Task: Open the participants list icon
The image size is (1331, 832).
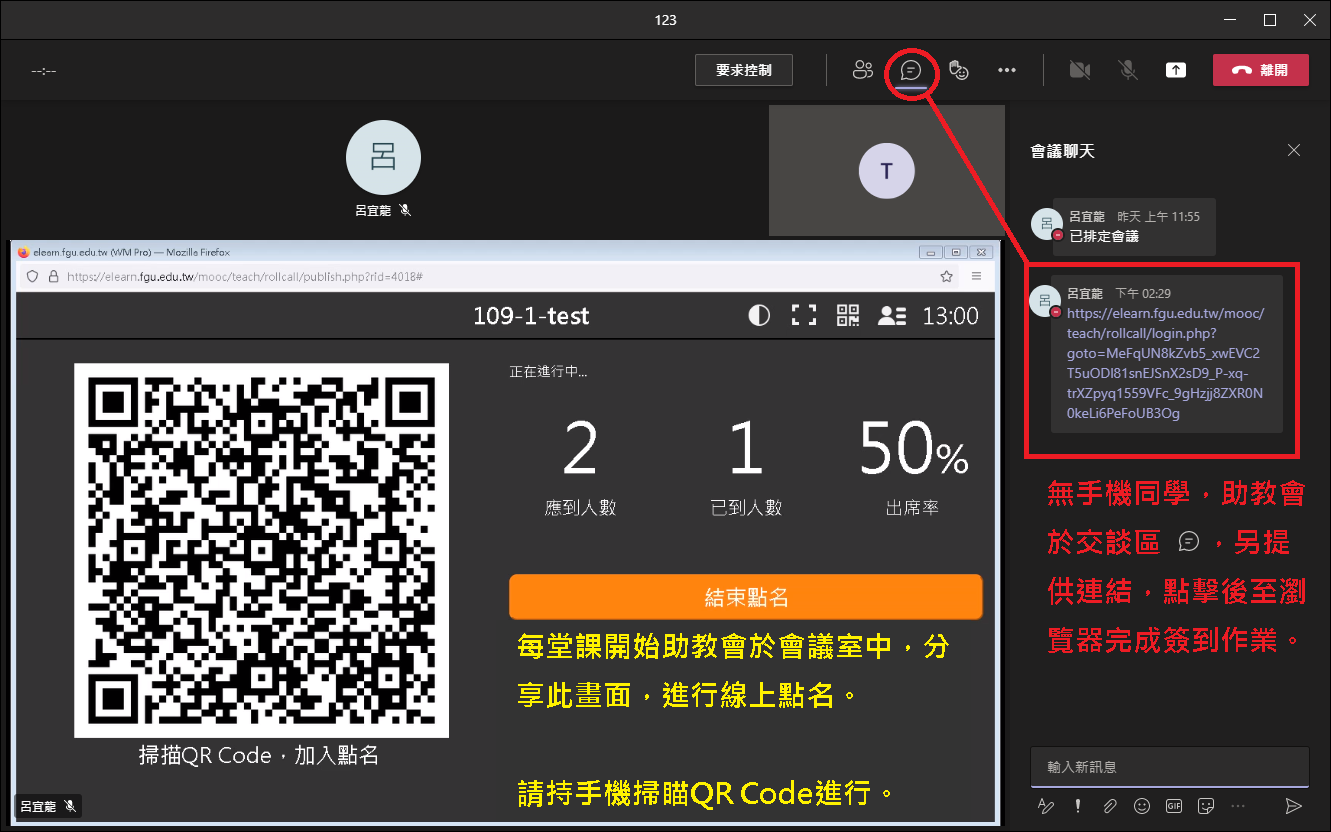Action: tap(862, 70)
